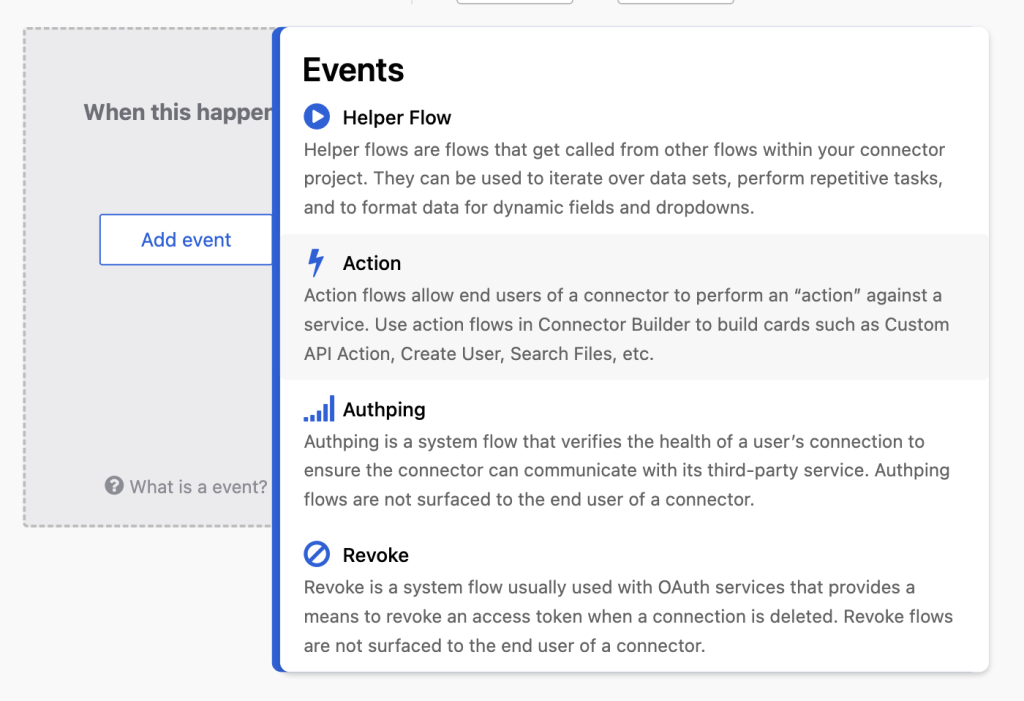Click the Revoke OAuth description paragraph
This screenshot has height=701, width=1024.
[x=628, y=616]
